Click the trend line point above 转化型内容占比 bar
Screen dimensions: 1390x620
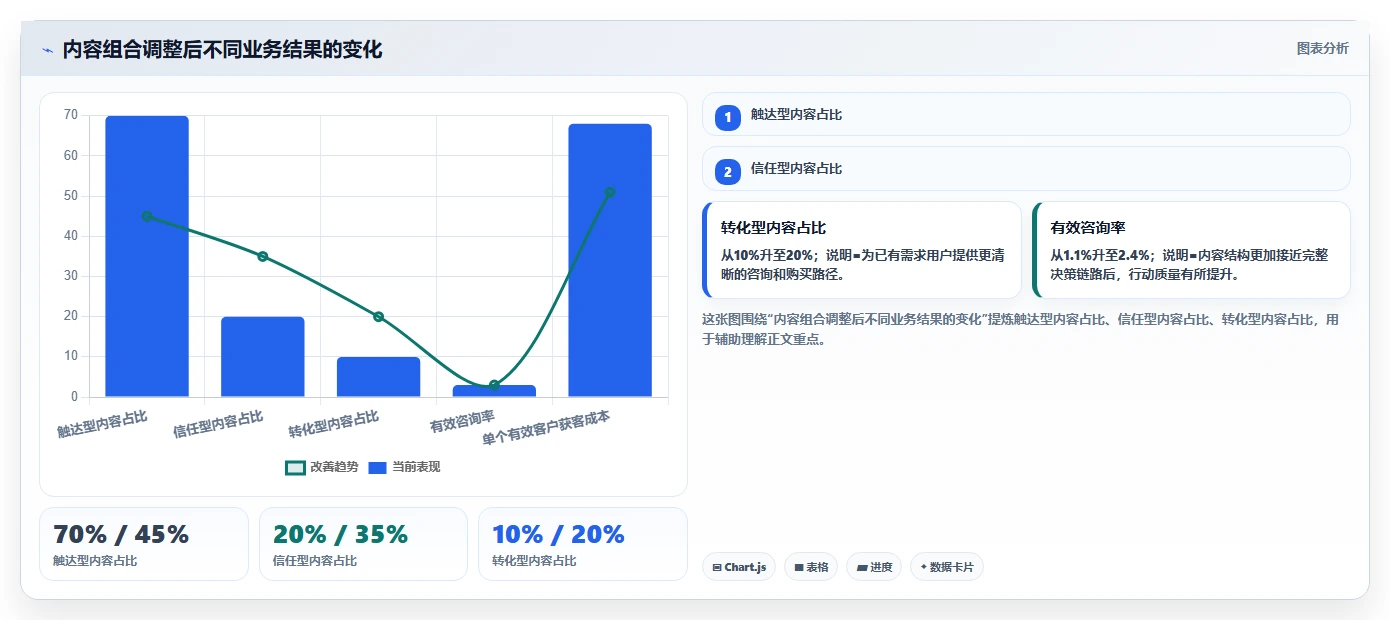(x=378, y=317)
